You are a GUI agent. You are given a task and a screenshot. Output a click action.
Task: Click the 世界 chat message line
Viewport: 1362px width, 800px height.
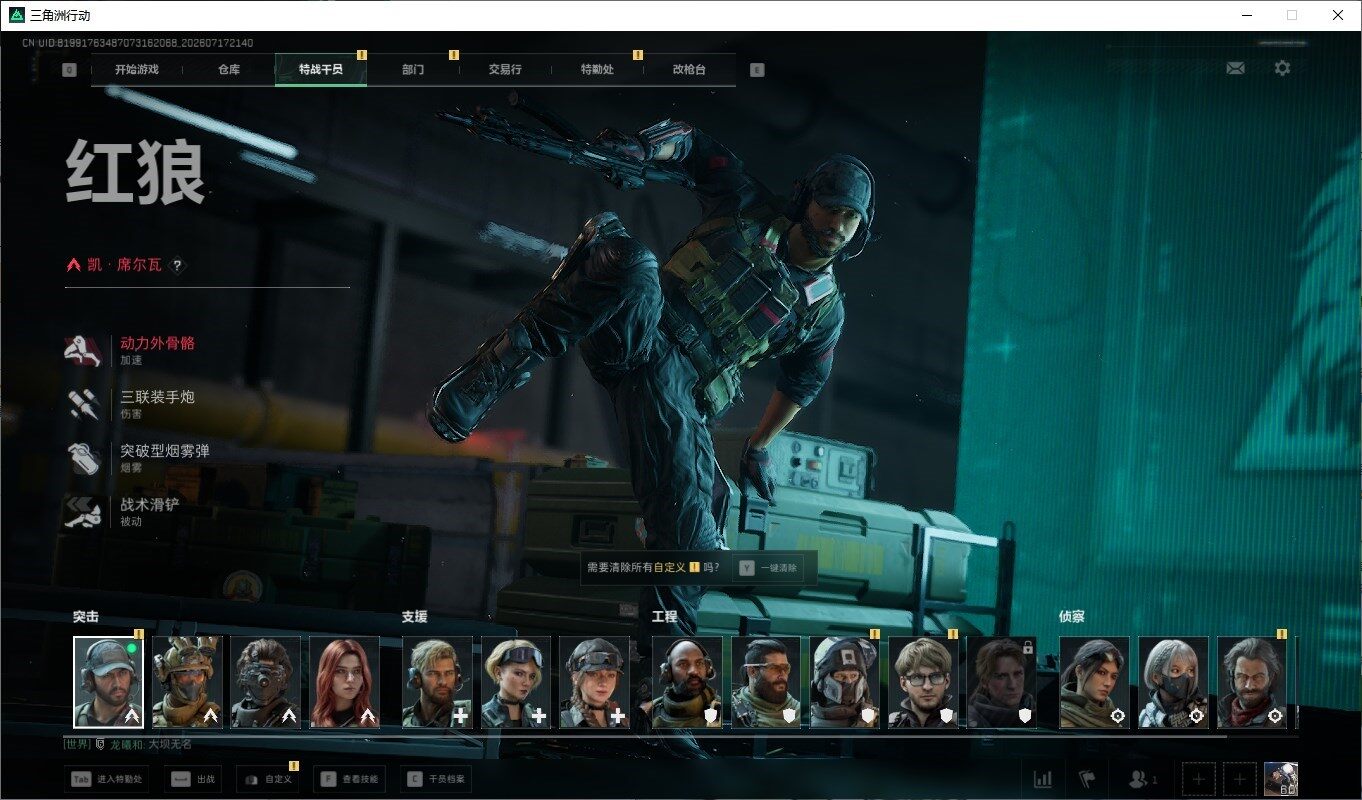click(128, 744)
